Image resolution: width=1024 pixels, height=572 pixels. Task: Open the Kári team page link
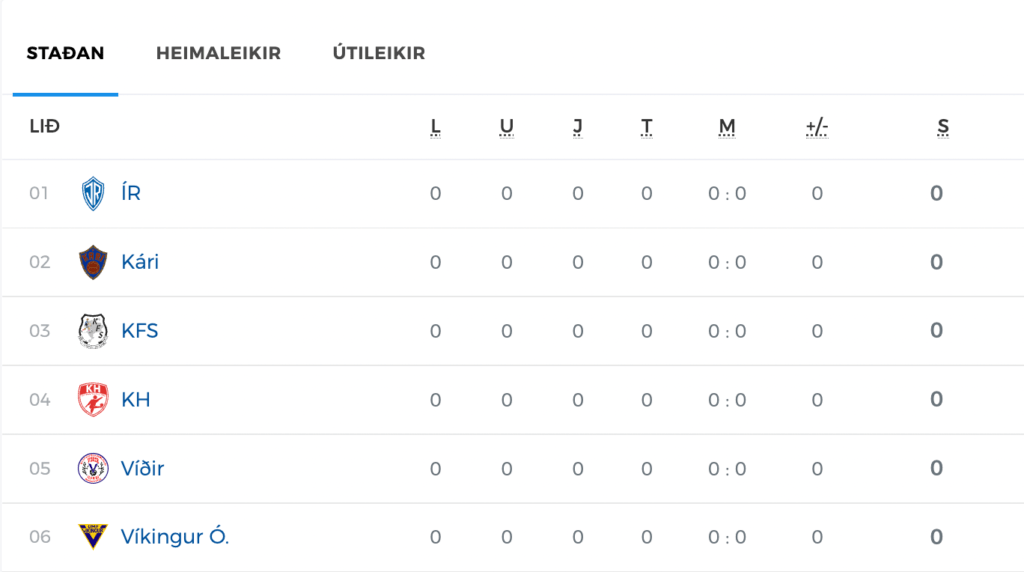click(140, 262)
